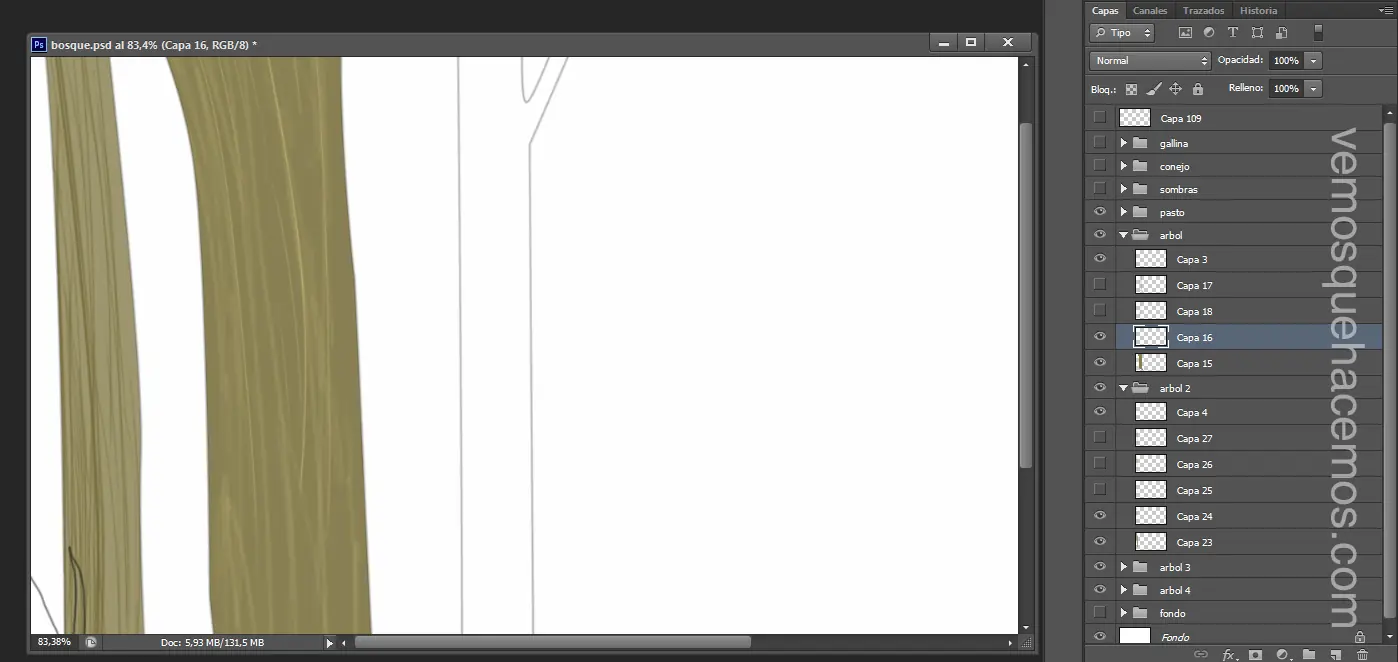Expand the pasto group
Viewport: 1398px width, 662px height.
point(1124,212)
